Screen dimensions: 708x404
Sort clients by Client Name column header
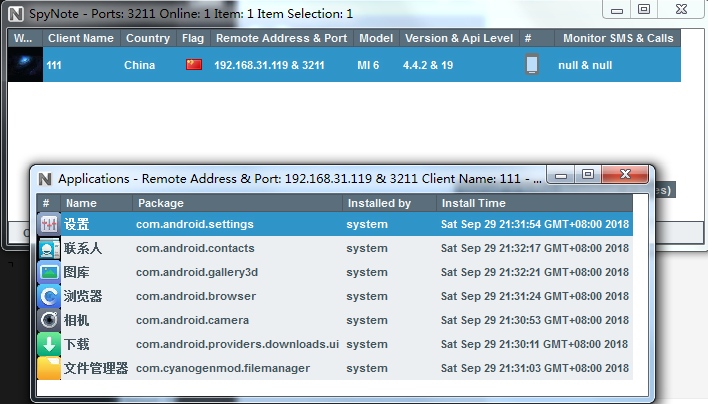81,38
